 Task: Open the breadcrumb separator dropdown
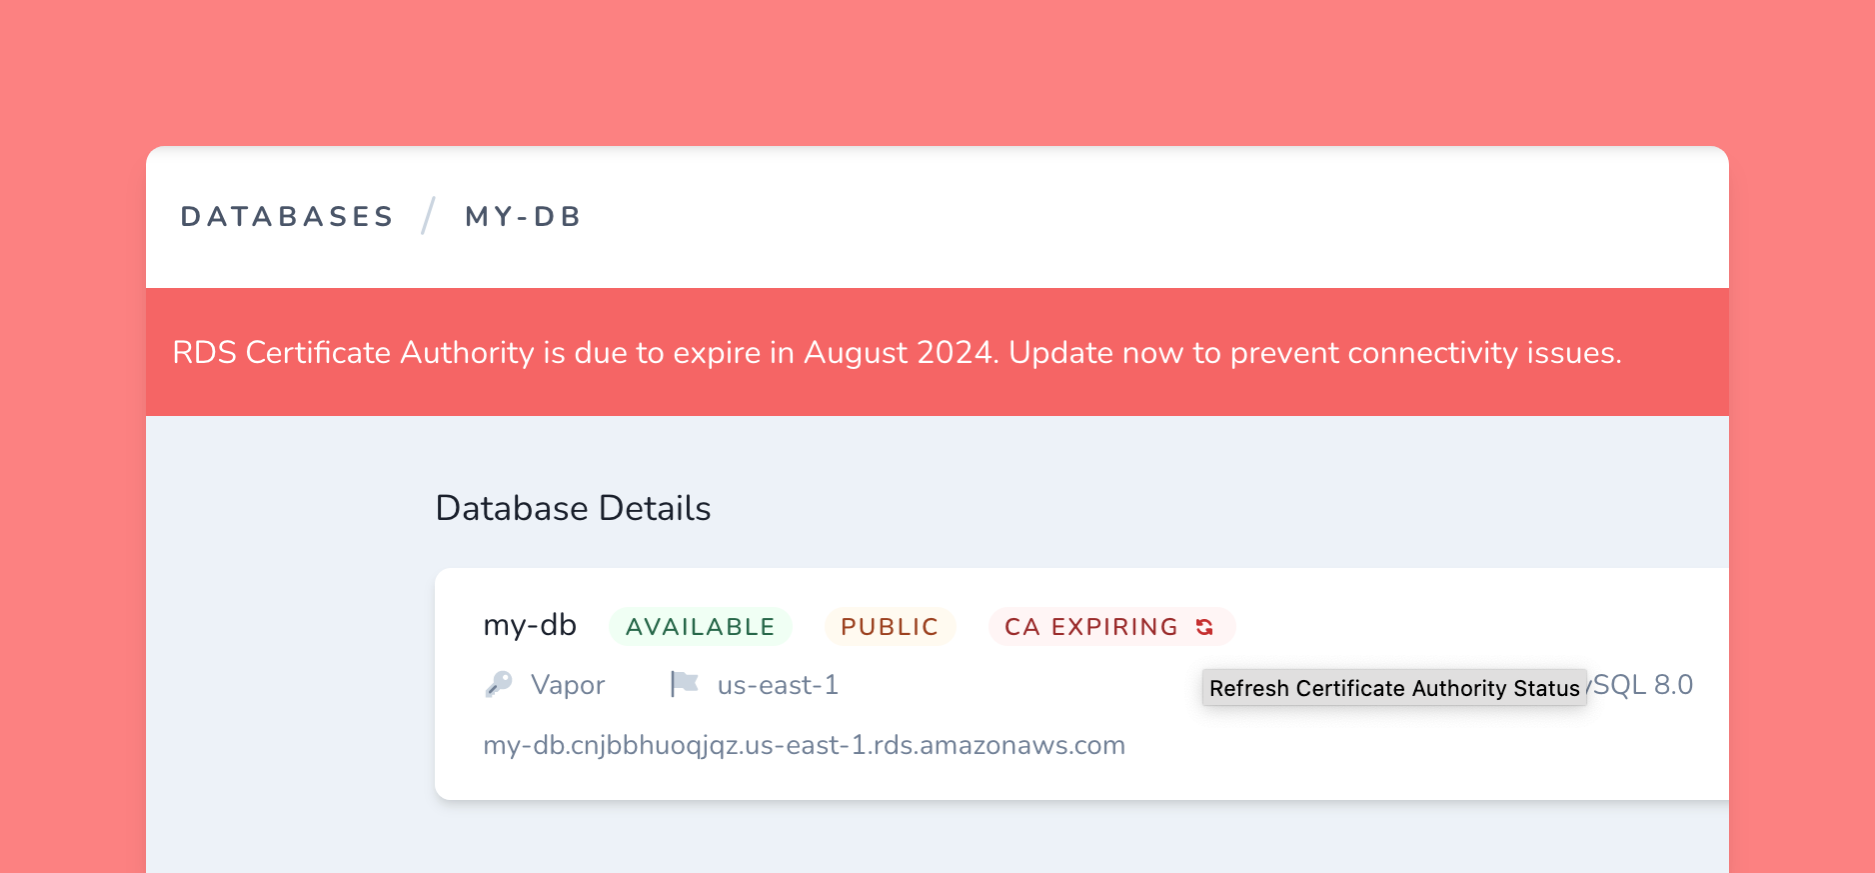(x=429, y=215)
